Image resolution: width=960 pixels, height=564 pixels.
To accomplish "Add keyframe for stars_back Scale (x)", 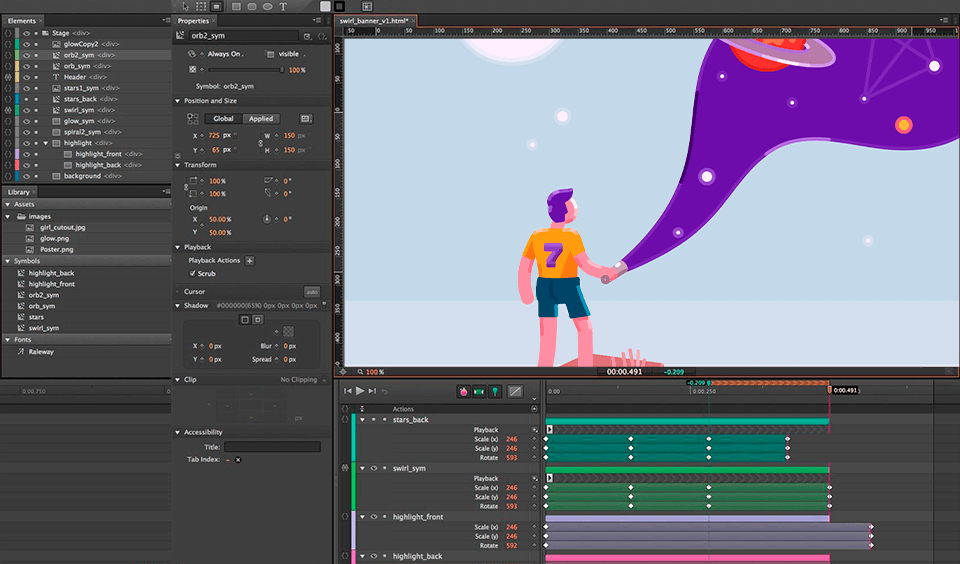I will point(534,439).
